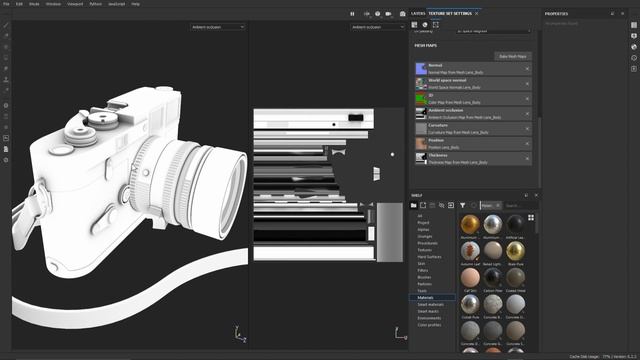Select the Calf Skin material
This screenshot has width=640, height=360.
470,278
